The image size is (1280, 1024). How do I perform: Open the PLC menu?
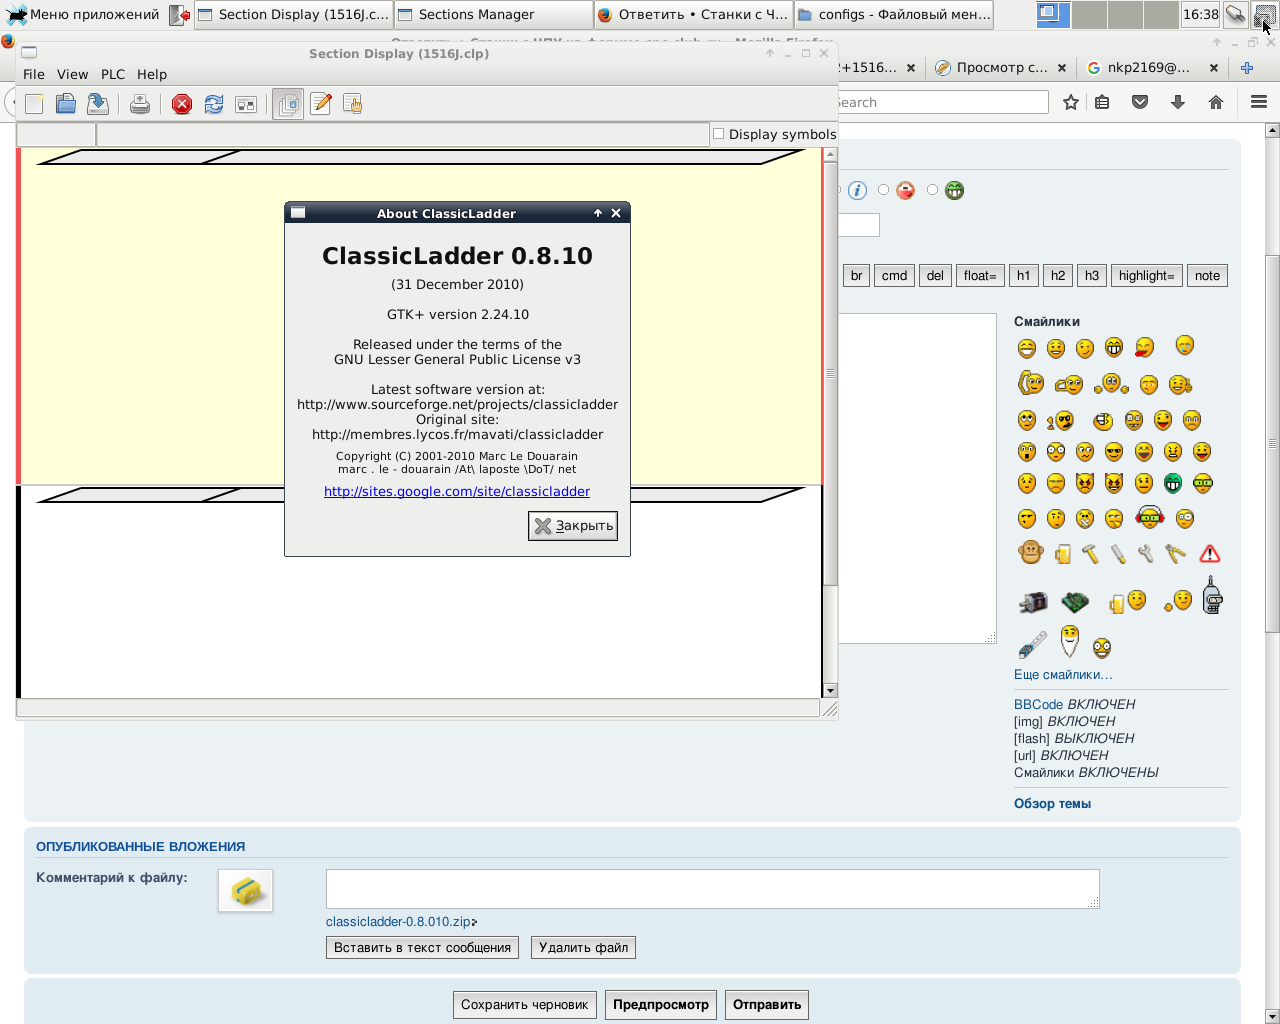point(113,74)
